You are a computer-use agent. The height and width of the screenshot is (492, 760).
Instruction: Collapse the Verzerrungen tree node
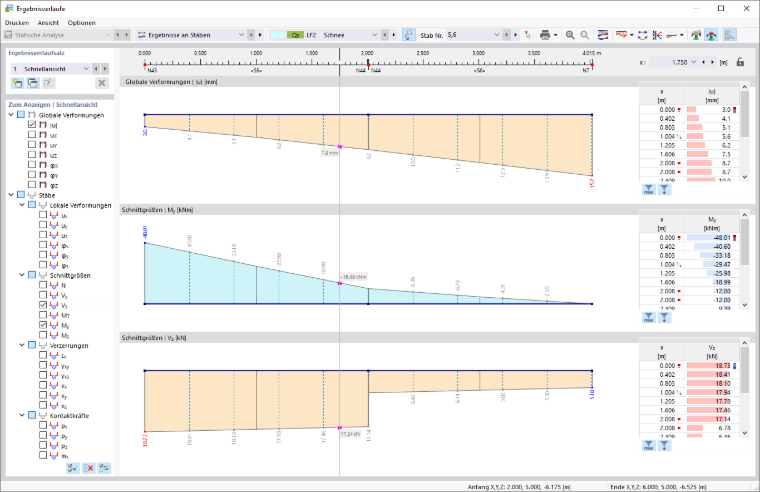(22, 345)
